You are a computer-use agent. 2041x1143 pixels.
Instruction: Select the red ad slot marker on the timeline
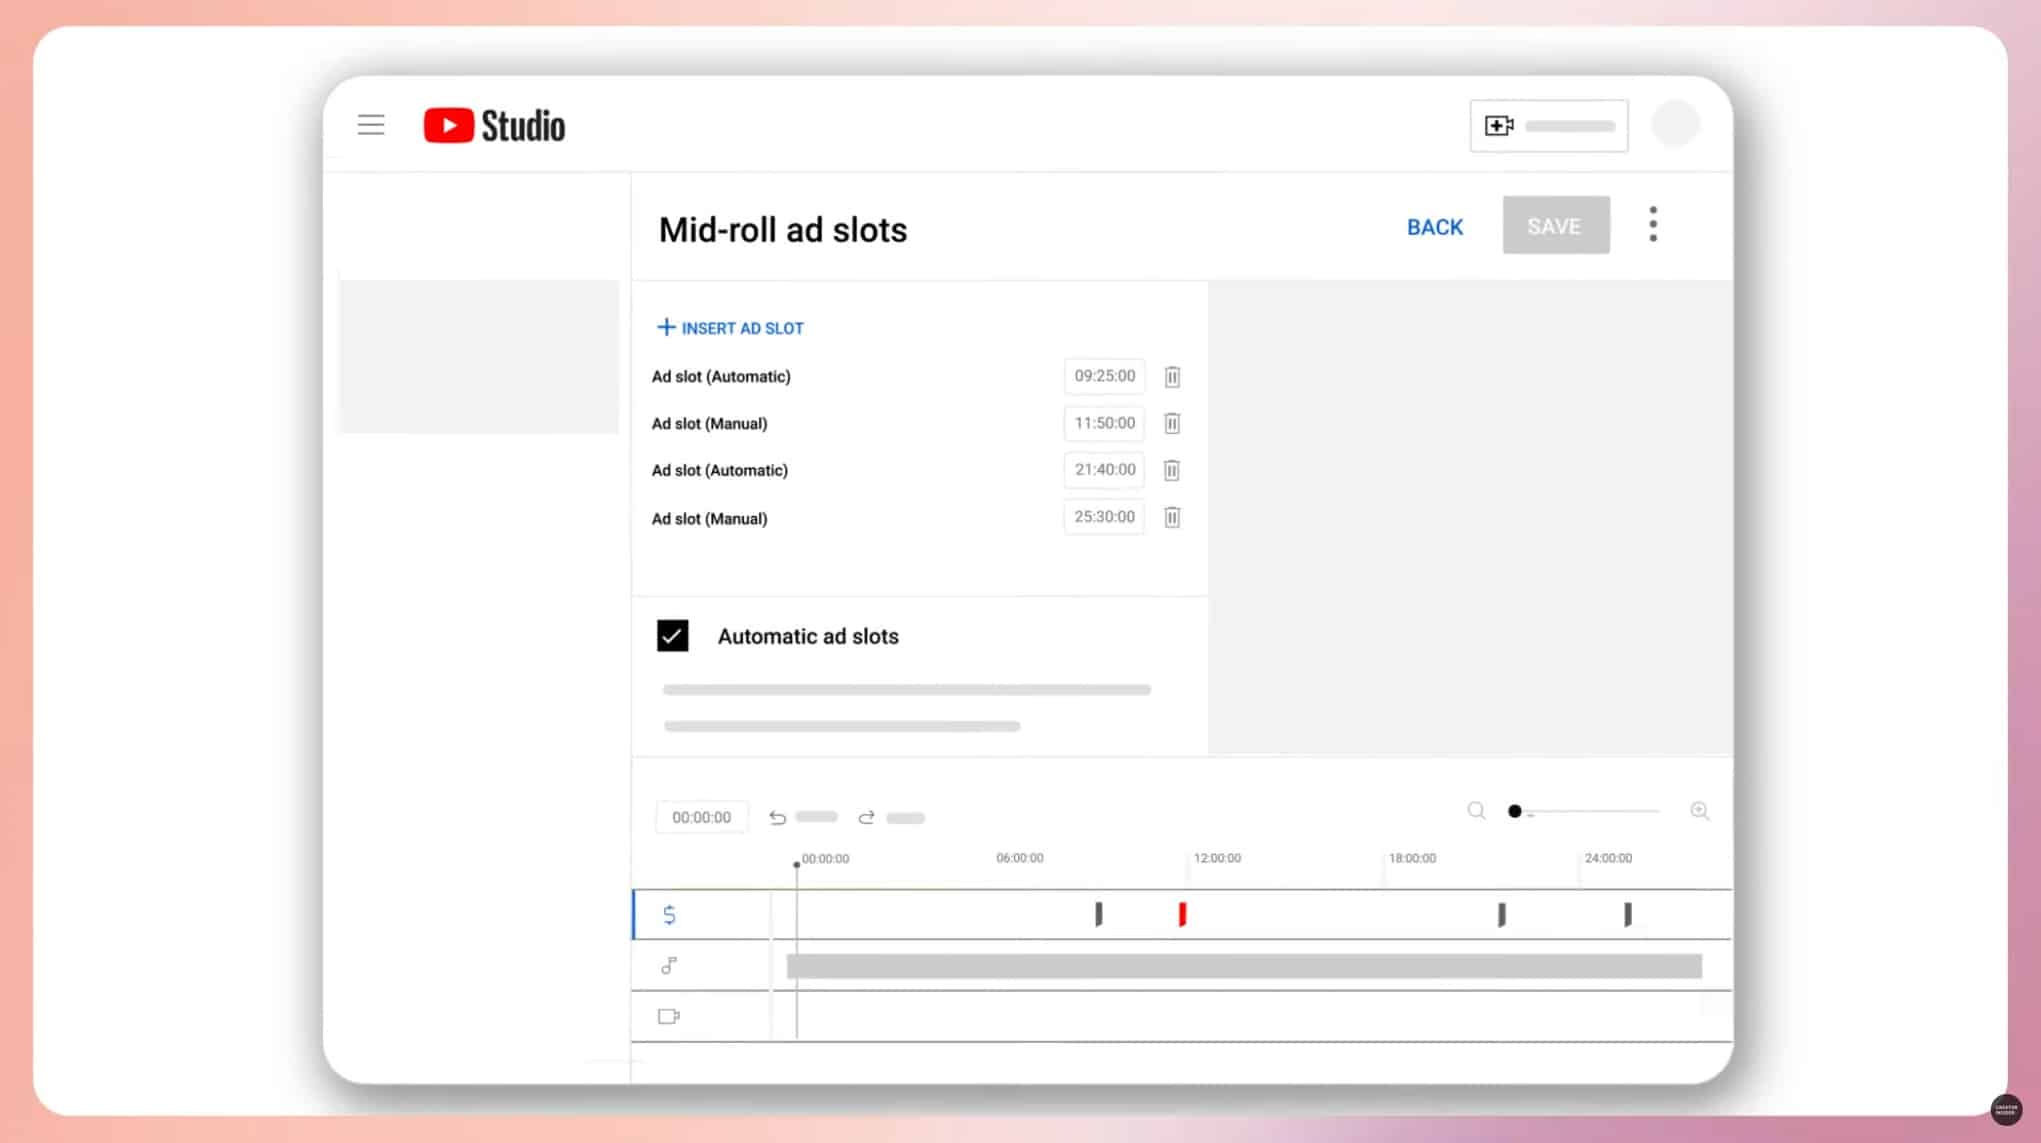pyautogui.click(x=1181, y=913)
